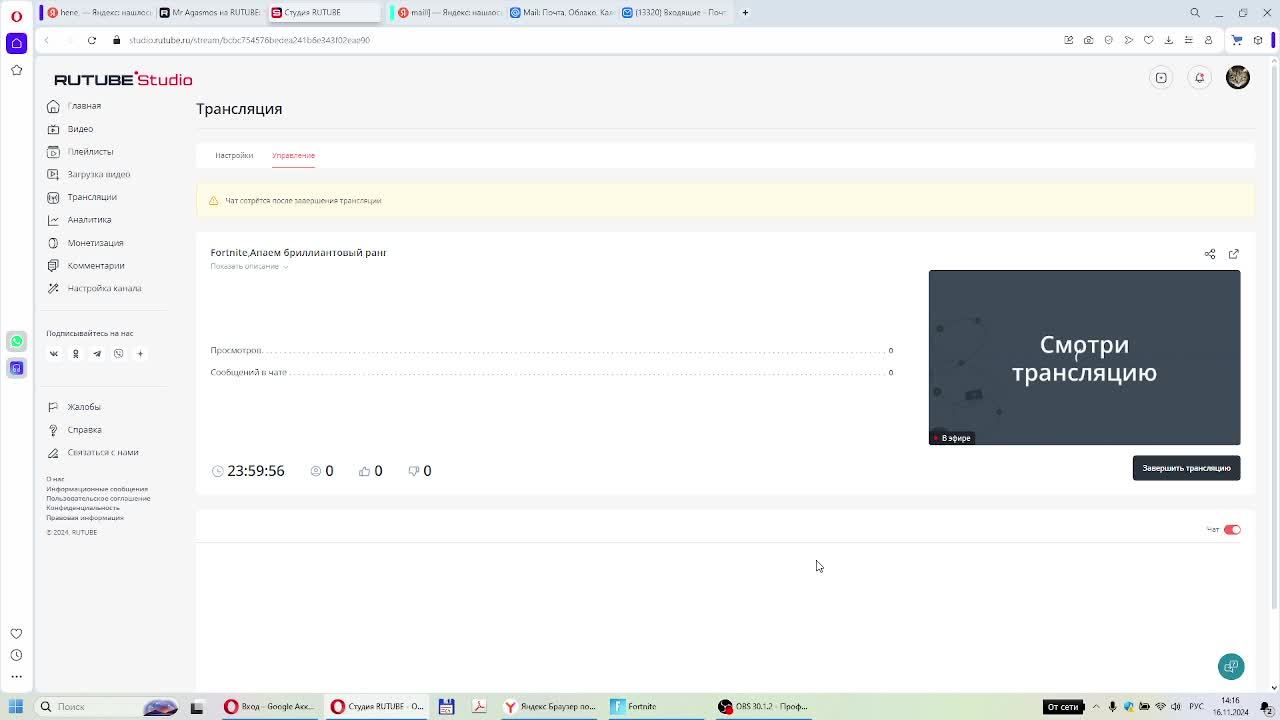Click Завершить трансляцию button
The width and height of the screenshot is (1280, 720).
click(x=1186, y=468)
